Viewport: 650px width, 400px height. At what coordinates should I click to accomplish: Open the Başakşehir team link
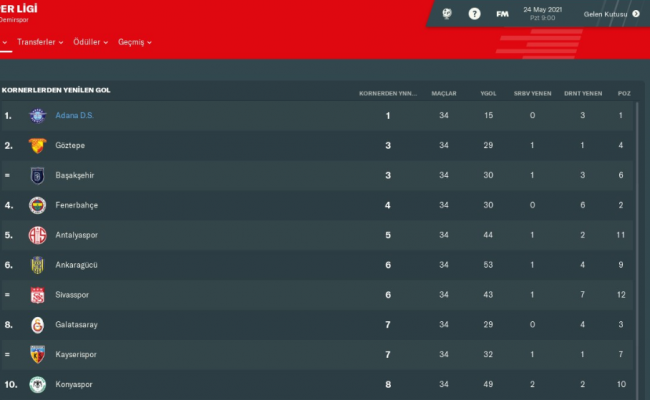78,176
